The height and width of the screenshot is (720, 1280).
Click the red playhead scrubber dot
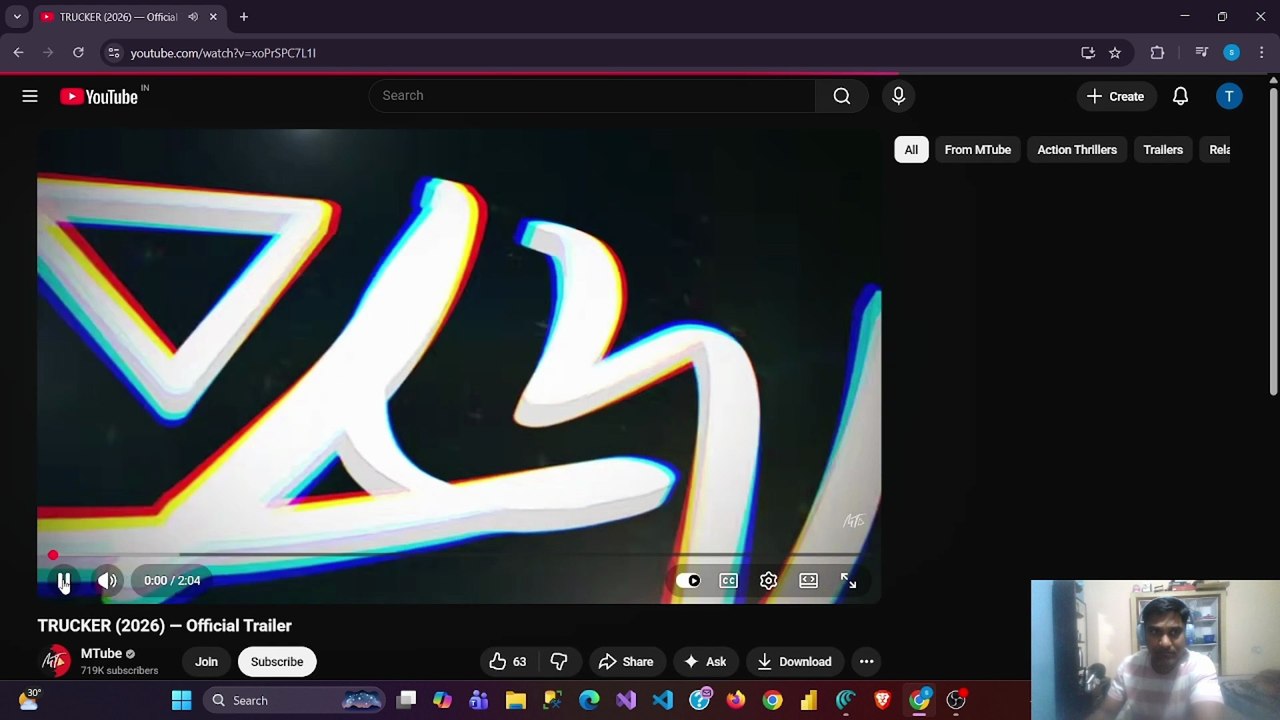coord(53,555)
